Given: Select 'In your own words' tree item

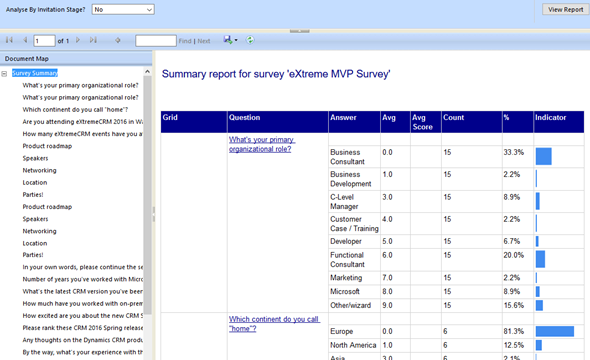Looking at the screenshot, I should pyautogui.click(x=82, y=267).
